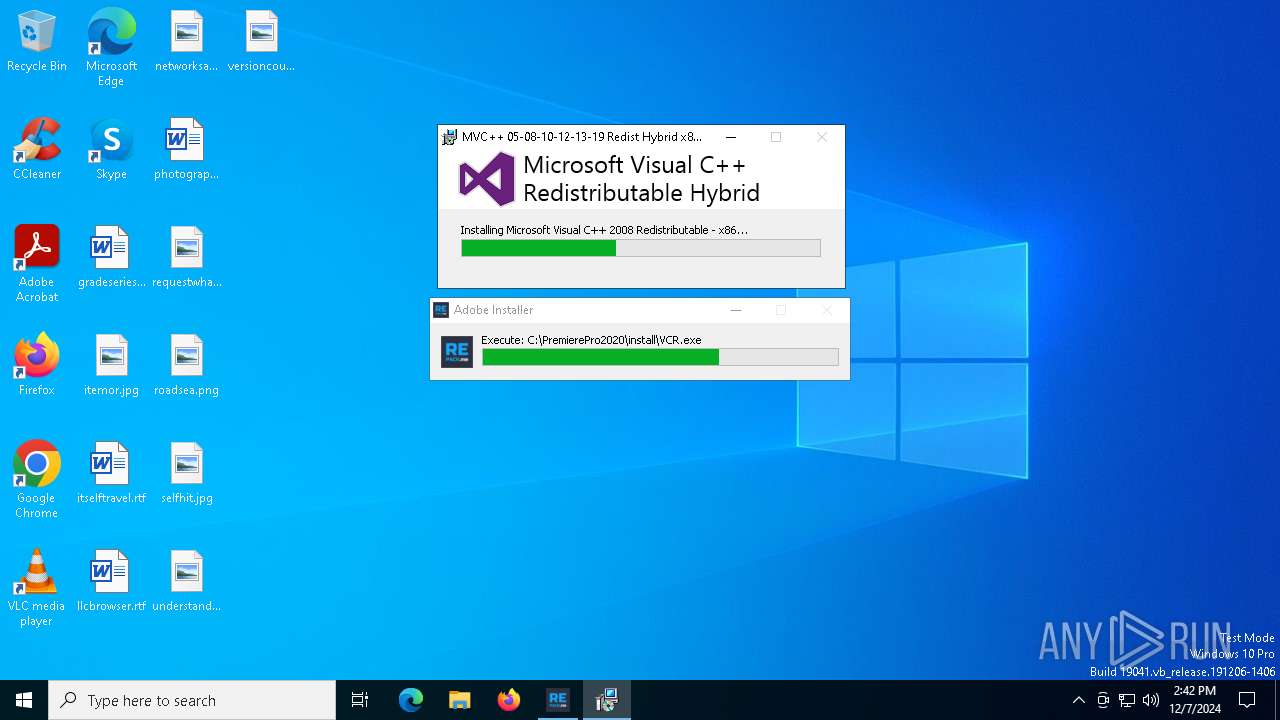Select the itselftravel.rtf document
The width and height of the screenshot is (1280, 720).
(x=111, y=474)
